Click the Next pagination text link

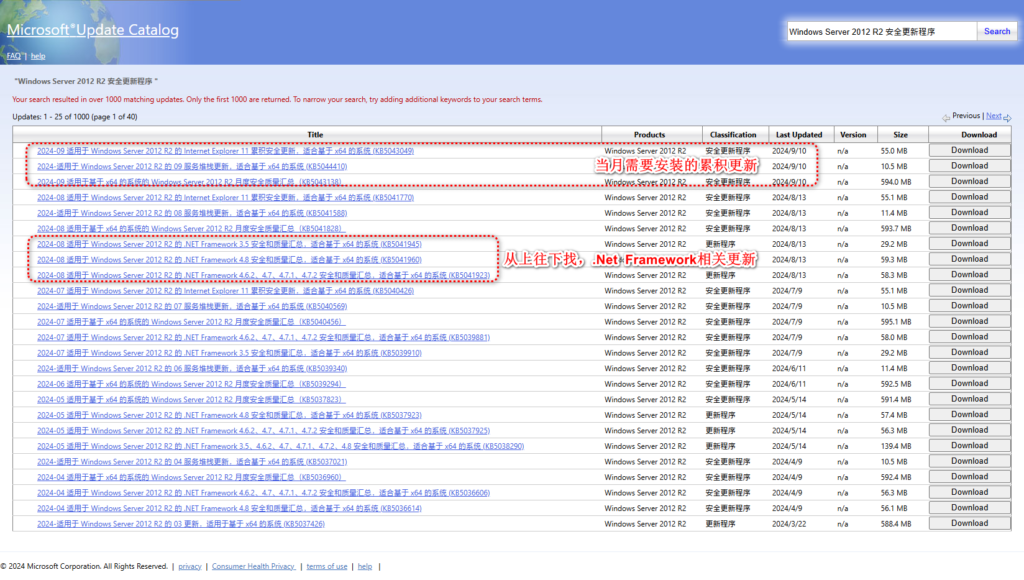point(993,116)
